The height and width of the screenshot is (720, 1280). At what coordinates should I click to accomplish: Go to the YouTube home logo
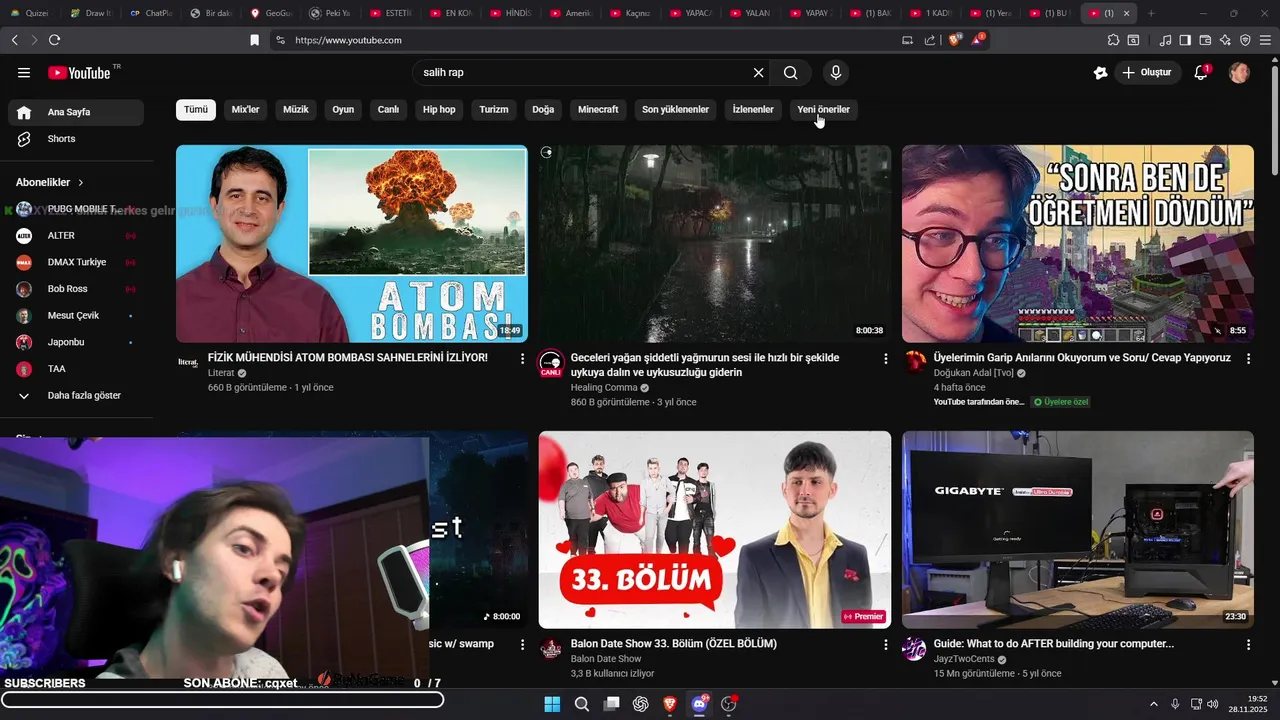coord(79,73)
